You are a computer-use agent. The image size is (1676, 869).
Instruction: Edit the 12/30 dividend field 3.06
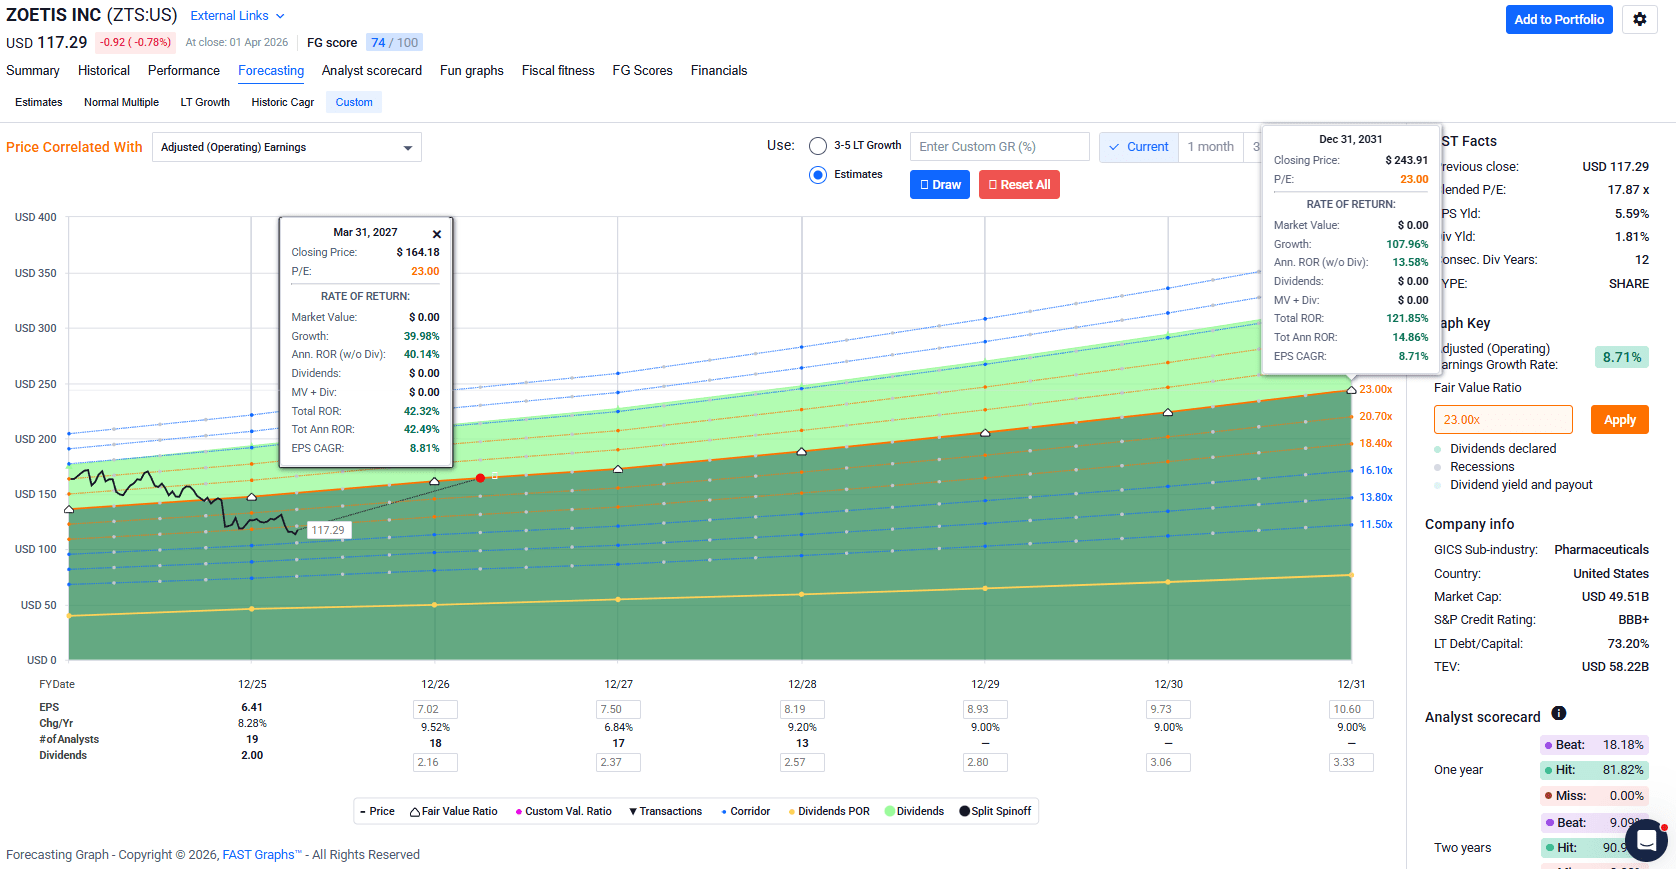[1168, 762]
